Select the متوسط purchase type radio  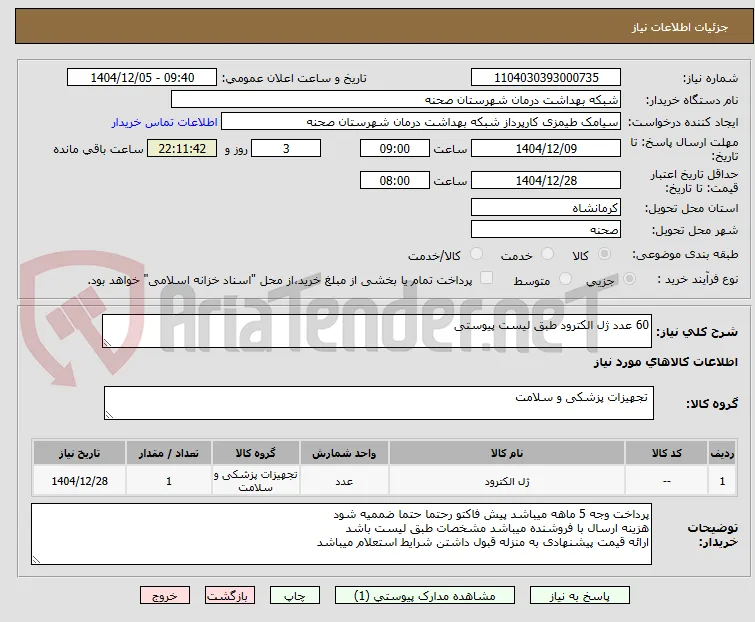point(565,279)
